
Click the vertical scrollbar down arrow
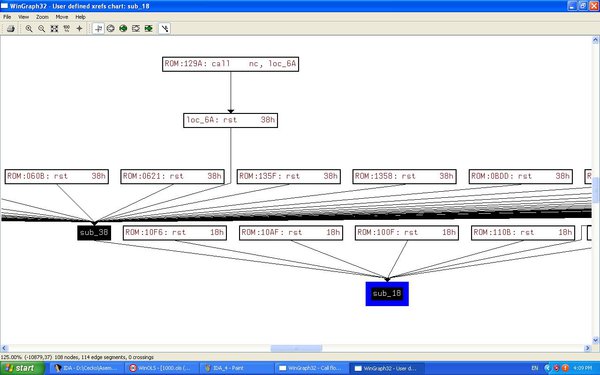coord(595,340)
